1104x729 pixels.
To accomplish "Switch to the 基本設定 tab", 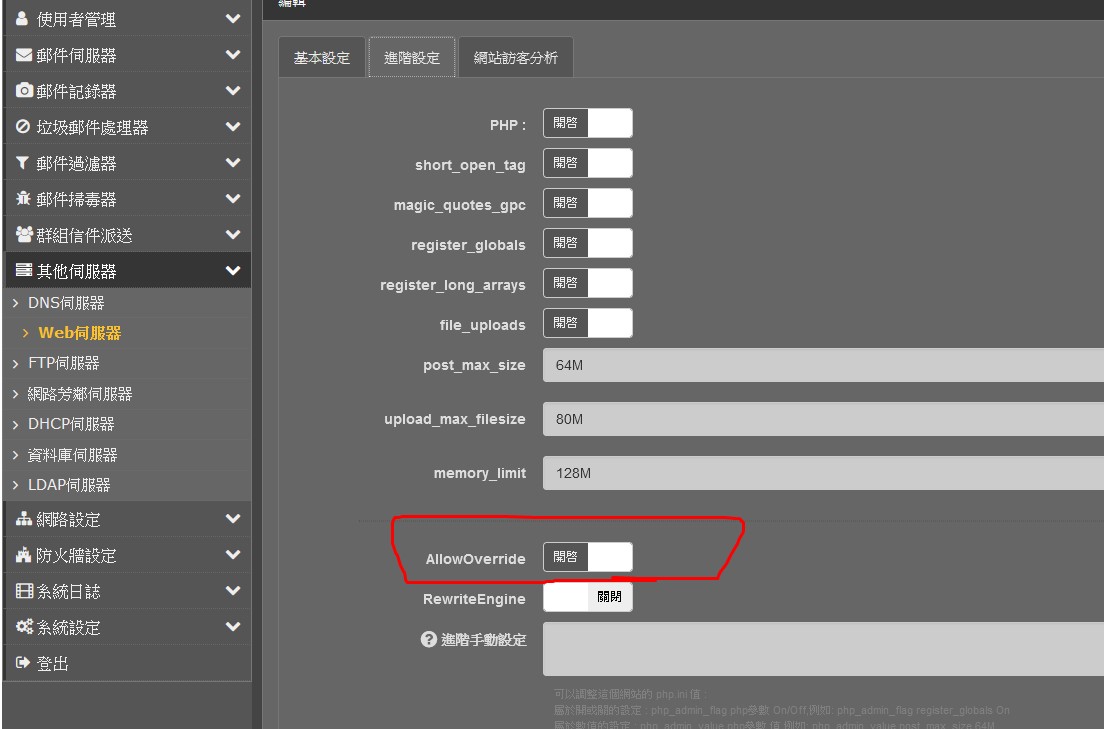I will coord(322,58).
